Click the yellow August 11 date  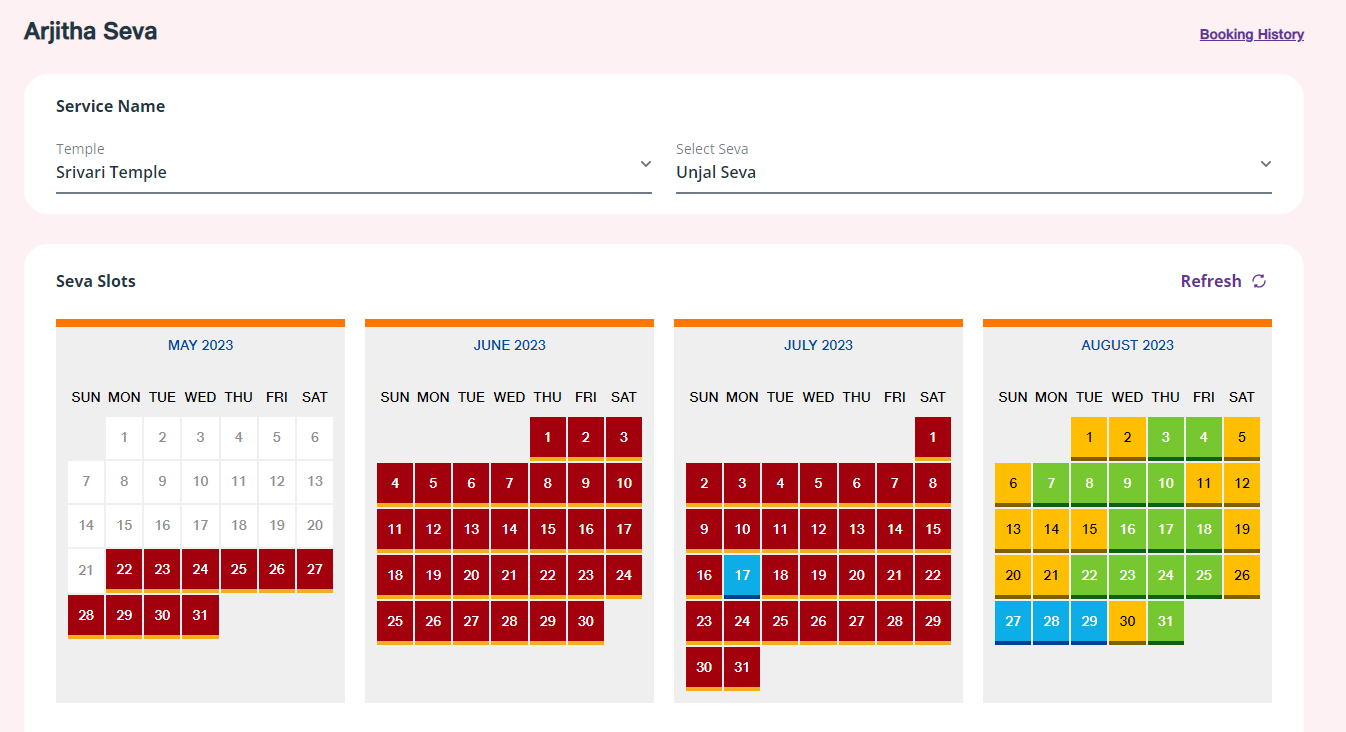(1204, 485)
